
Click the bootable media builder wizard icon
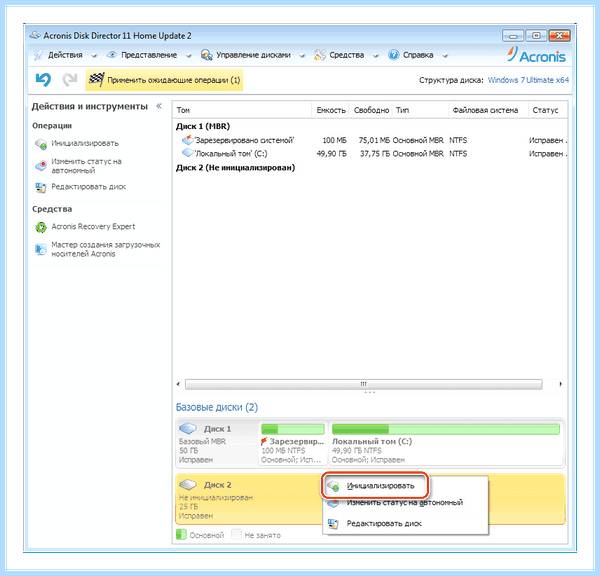pyautogui.click(x=41, y=249)
